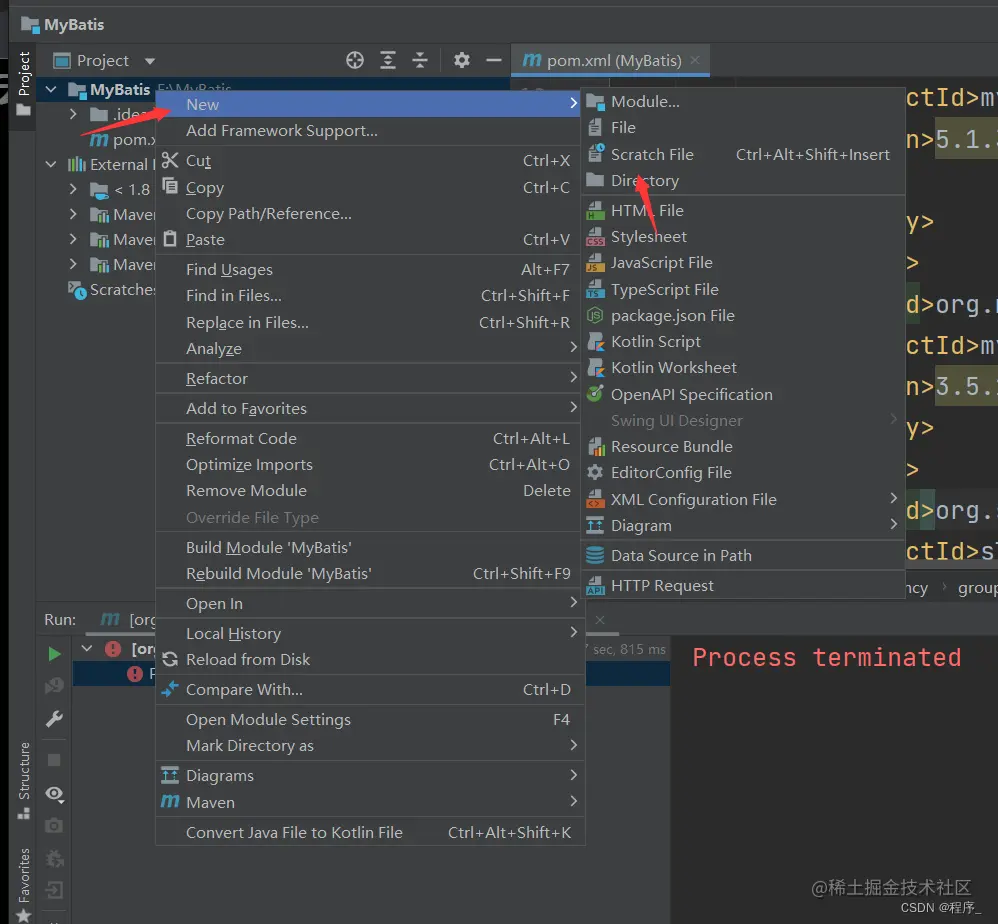Screen dimensions: 998x924
Task: Choose New in the context menu
Action: coord(369,104)
